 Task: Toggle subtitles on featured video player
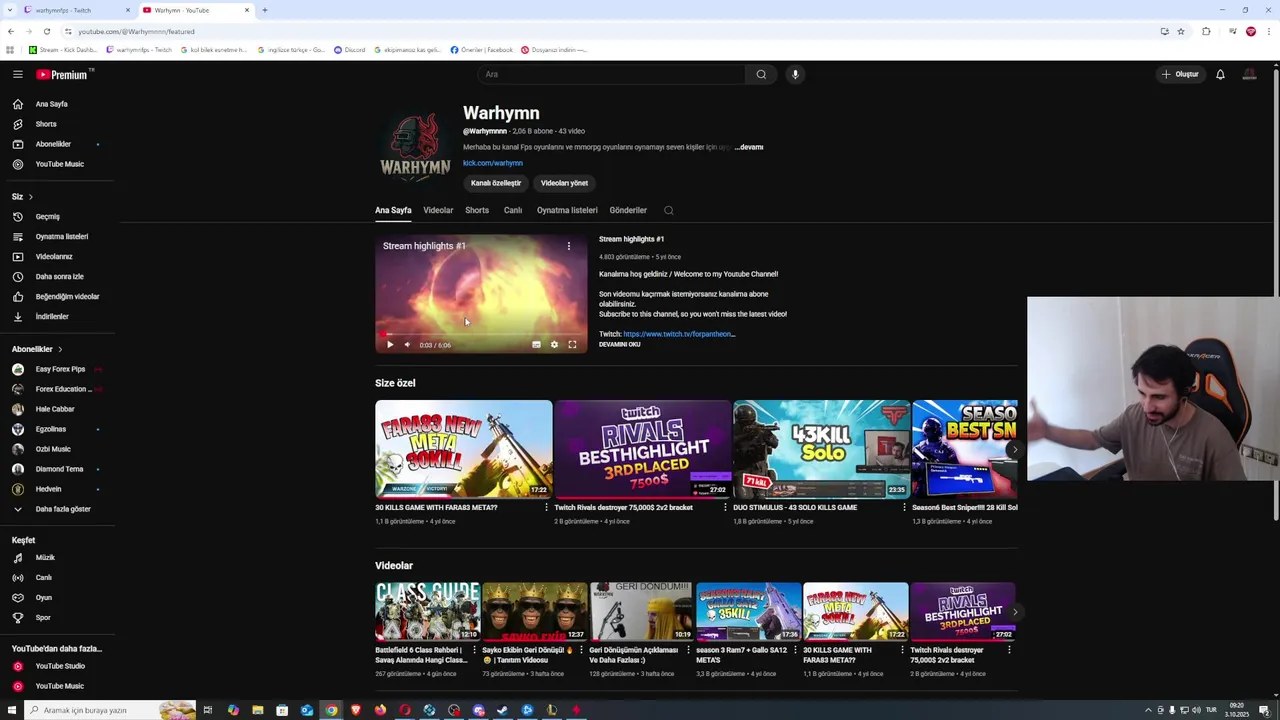(x=536, y=345)
